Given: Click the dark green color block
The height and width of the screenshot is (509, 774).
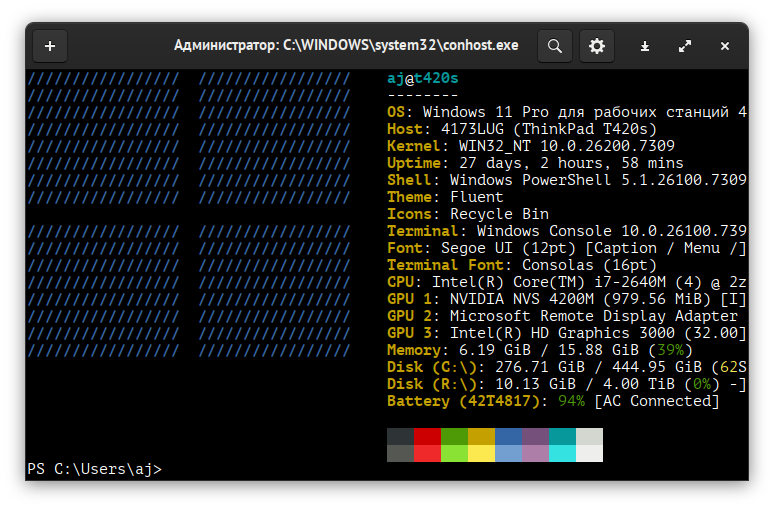Looking at the screenshot, I should [x=454, y=436].
